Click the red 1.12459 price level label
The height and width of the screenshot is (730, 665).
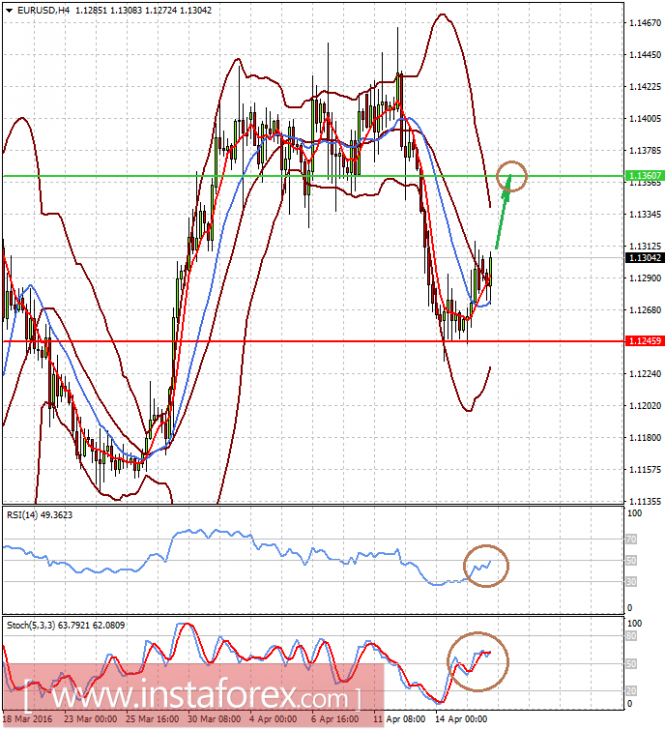[645, 341]
